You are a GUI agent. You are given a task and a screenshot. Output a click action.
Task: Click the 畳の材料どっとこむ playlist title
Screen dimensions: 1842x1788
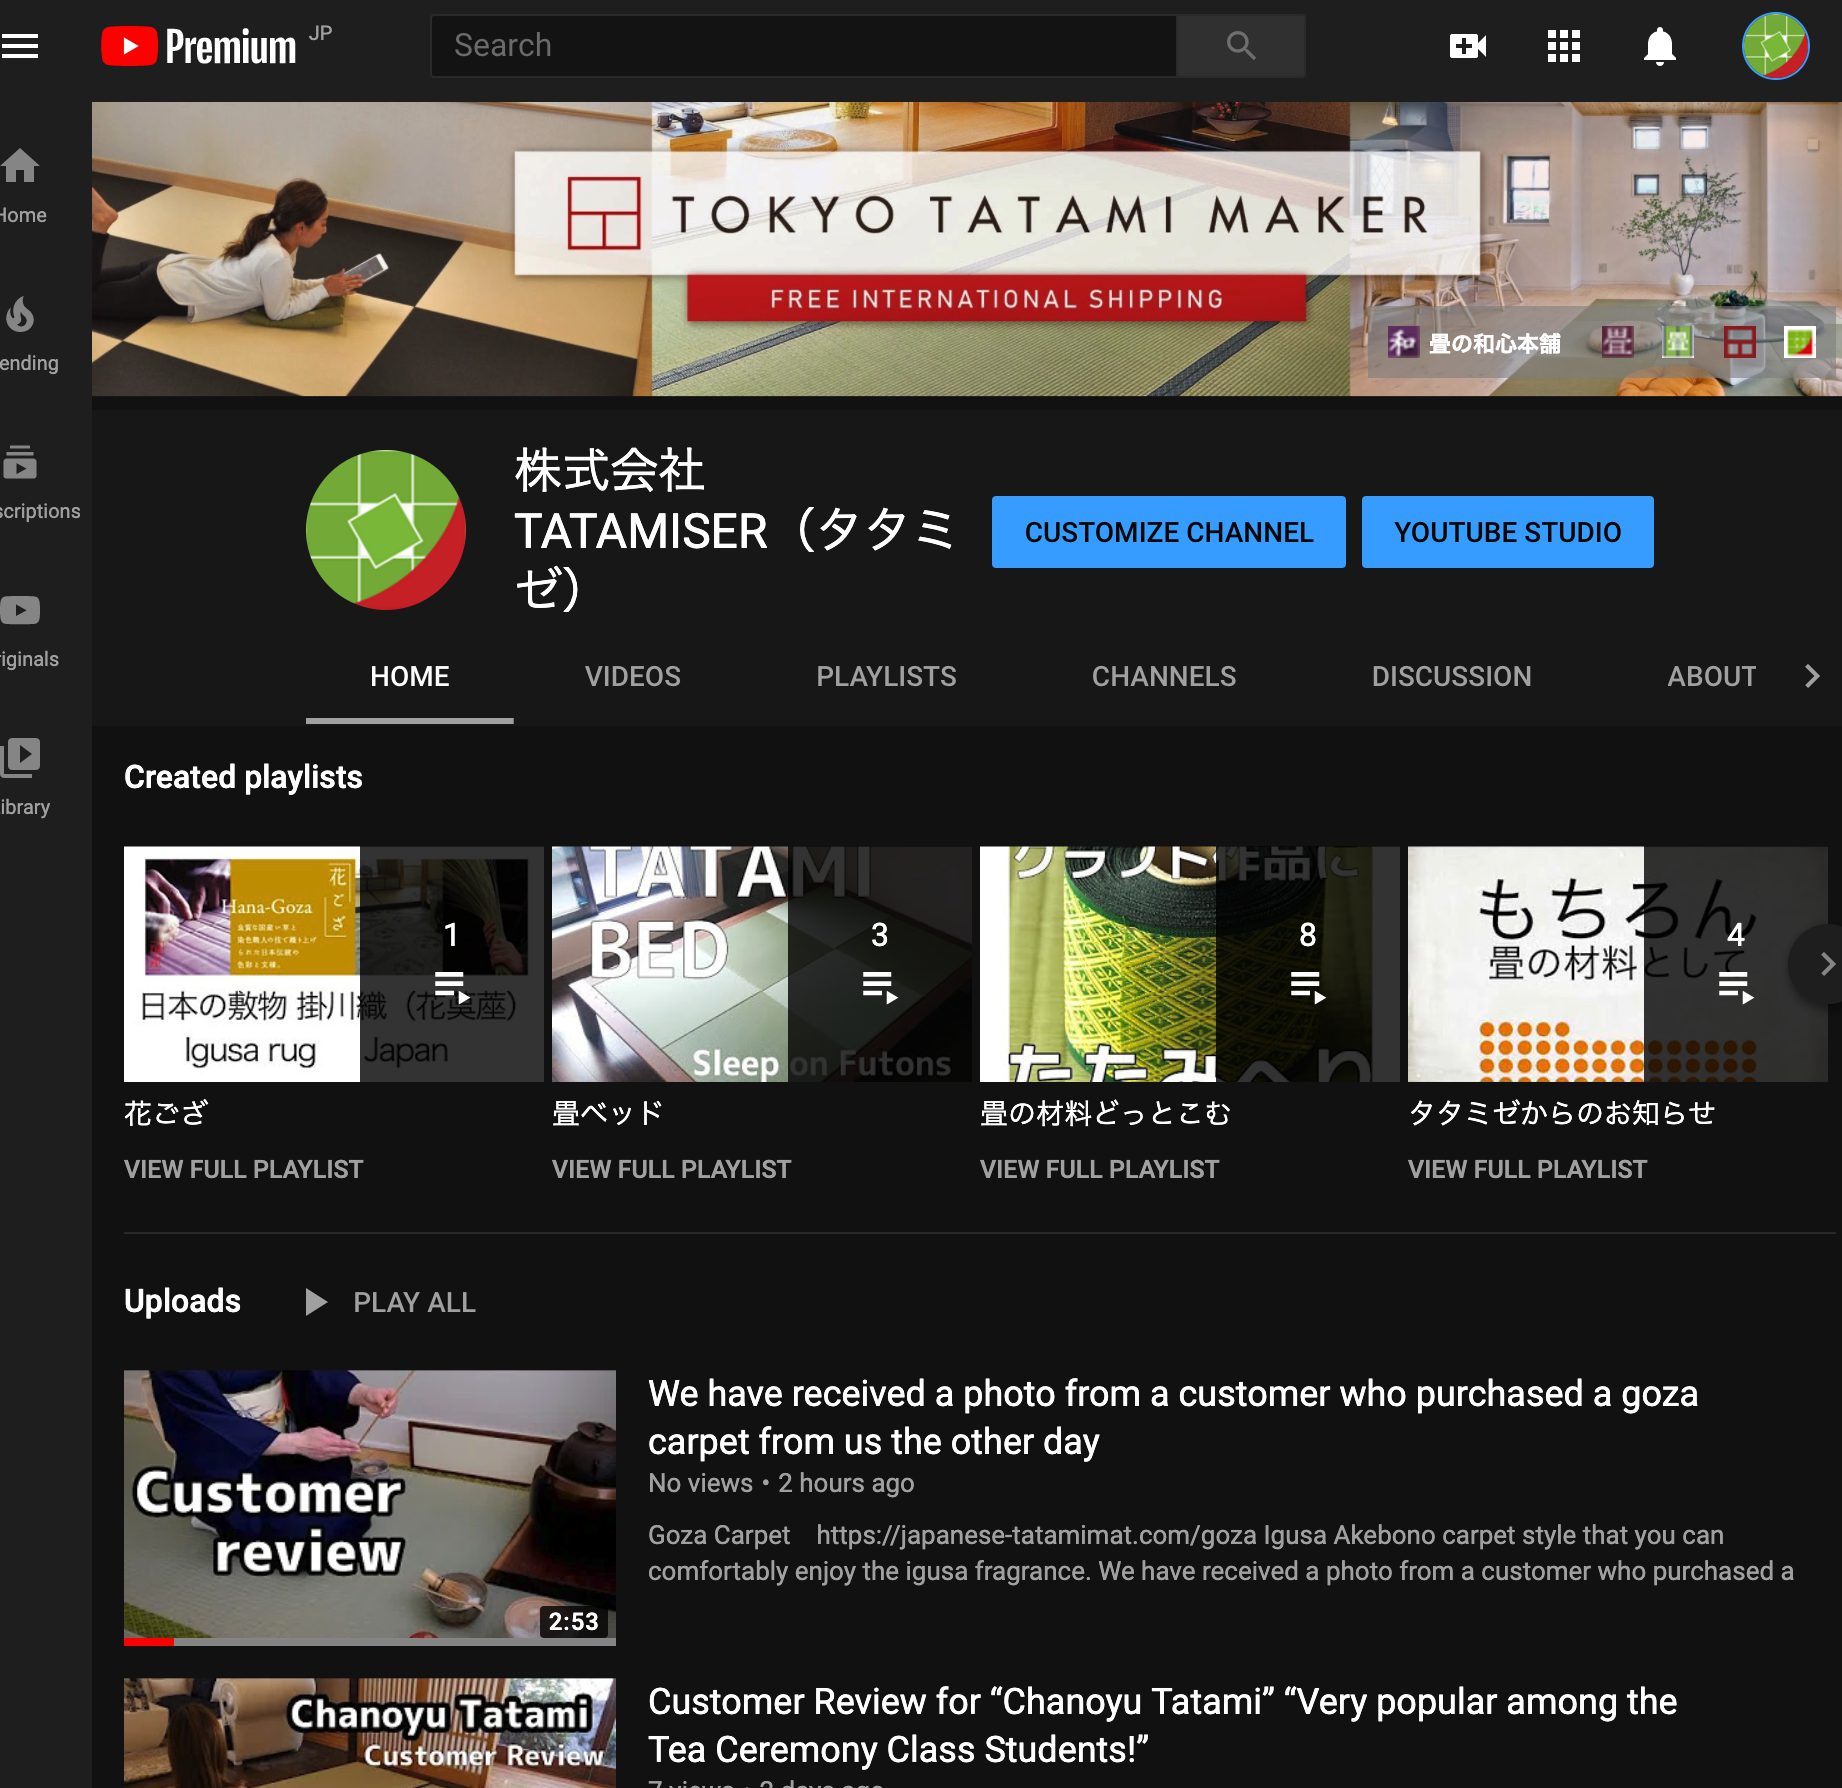point(1105,1113)
